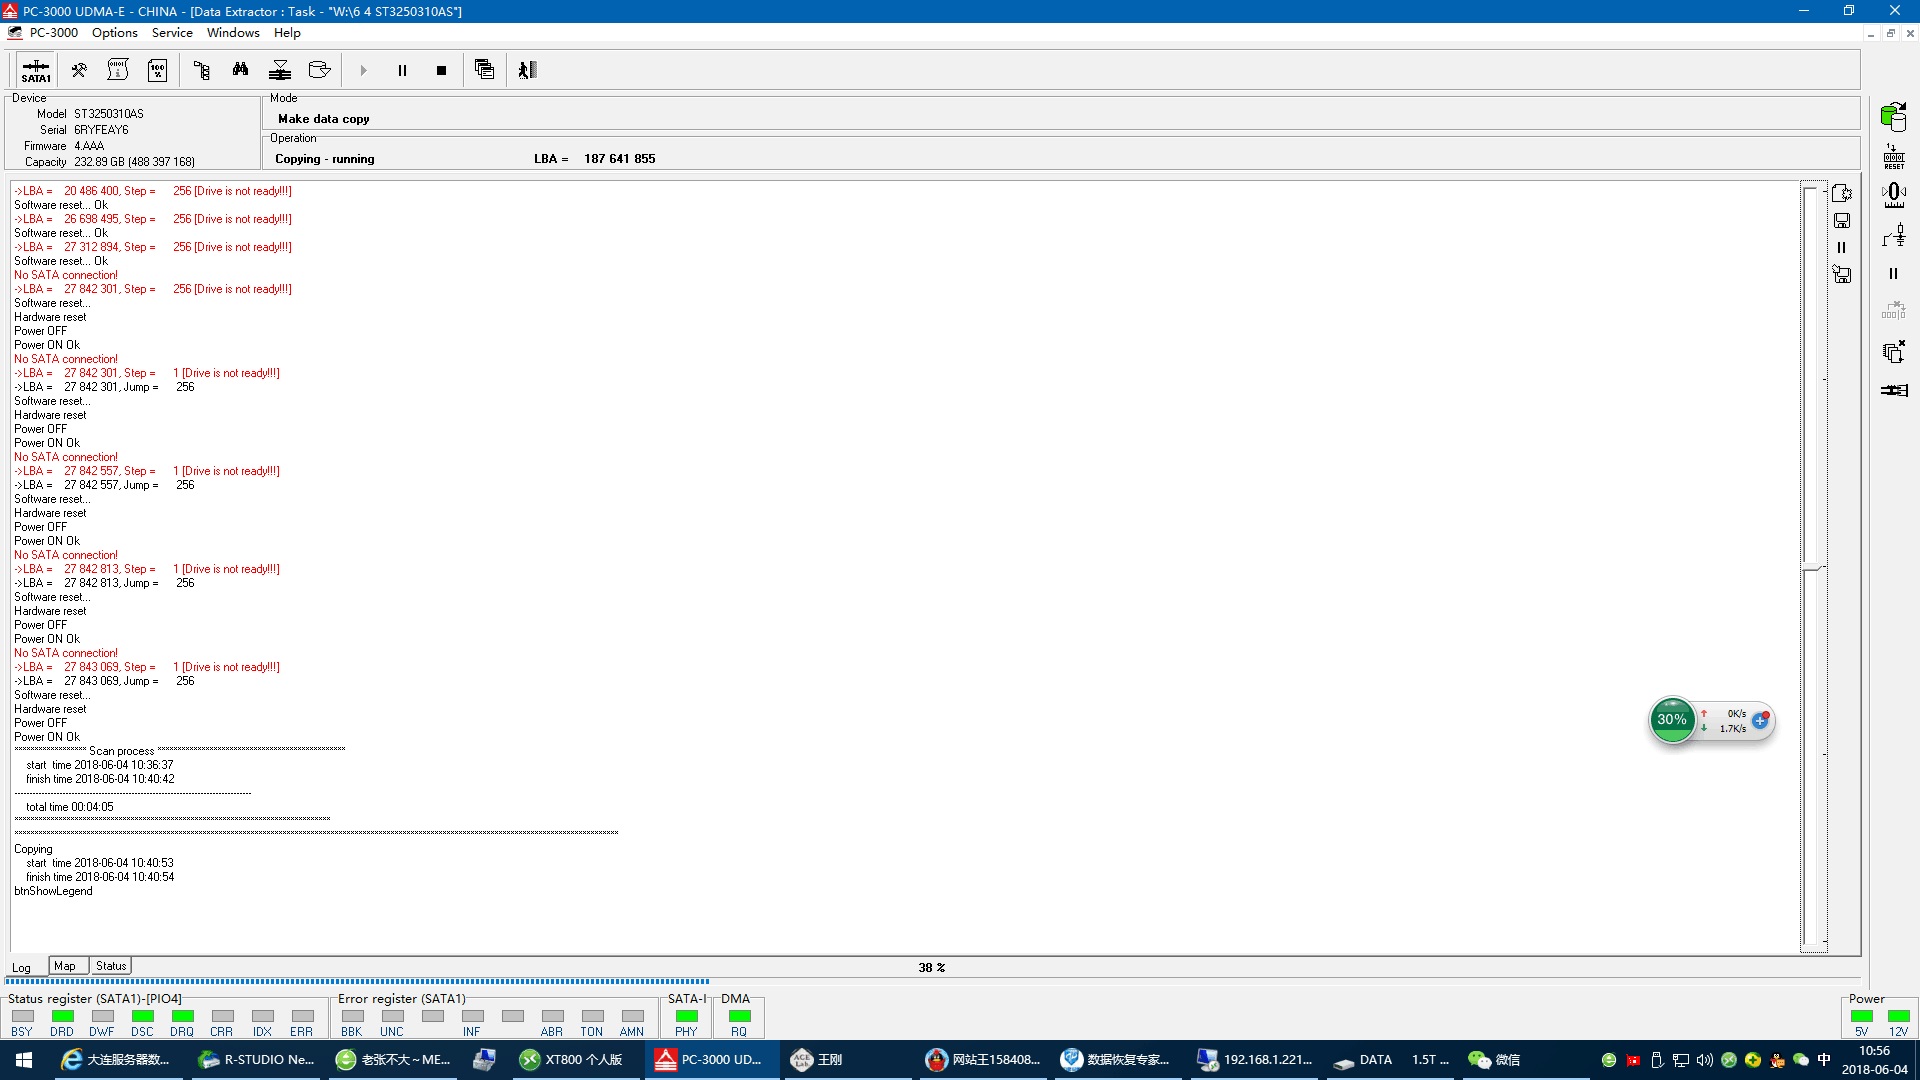Click the LBA value 187 641 855
This screenshot has height=1080, width=1920.
620,159
